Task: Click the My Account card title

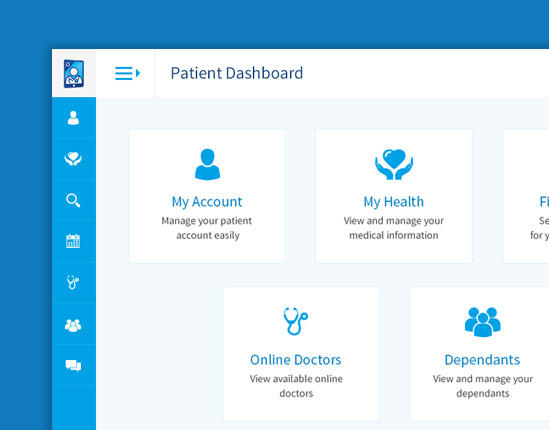Action: click(207, 202)
